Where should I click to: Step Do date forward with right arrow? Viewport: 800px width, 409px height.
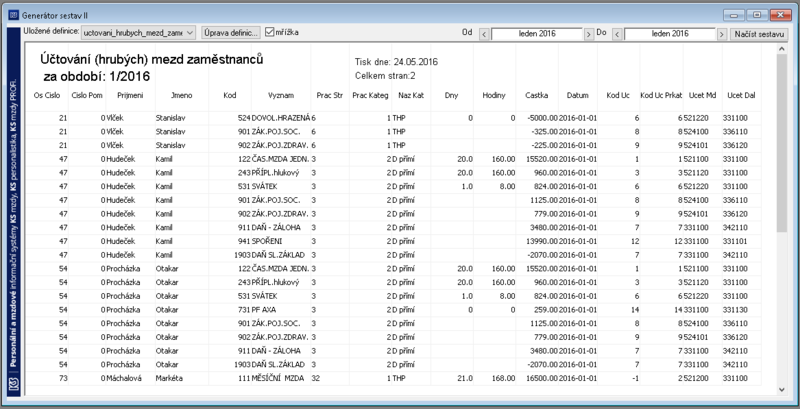[721, 35]
